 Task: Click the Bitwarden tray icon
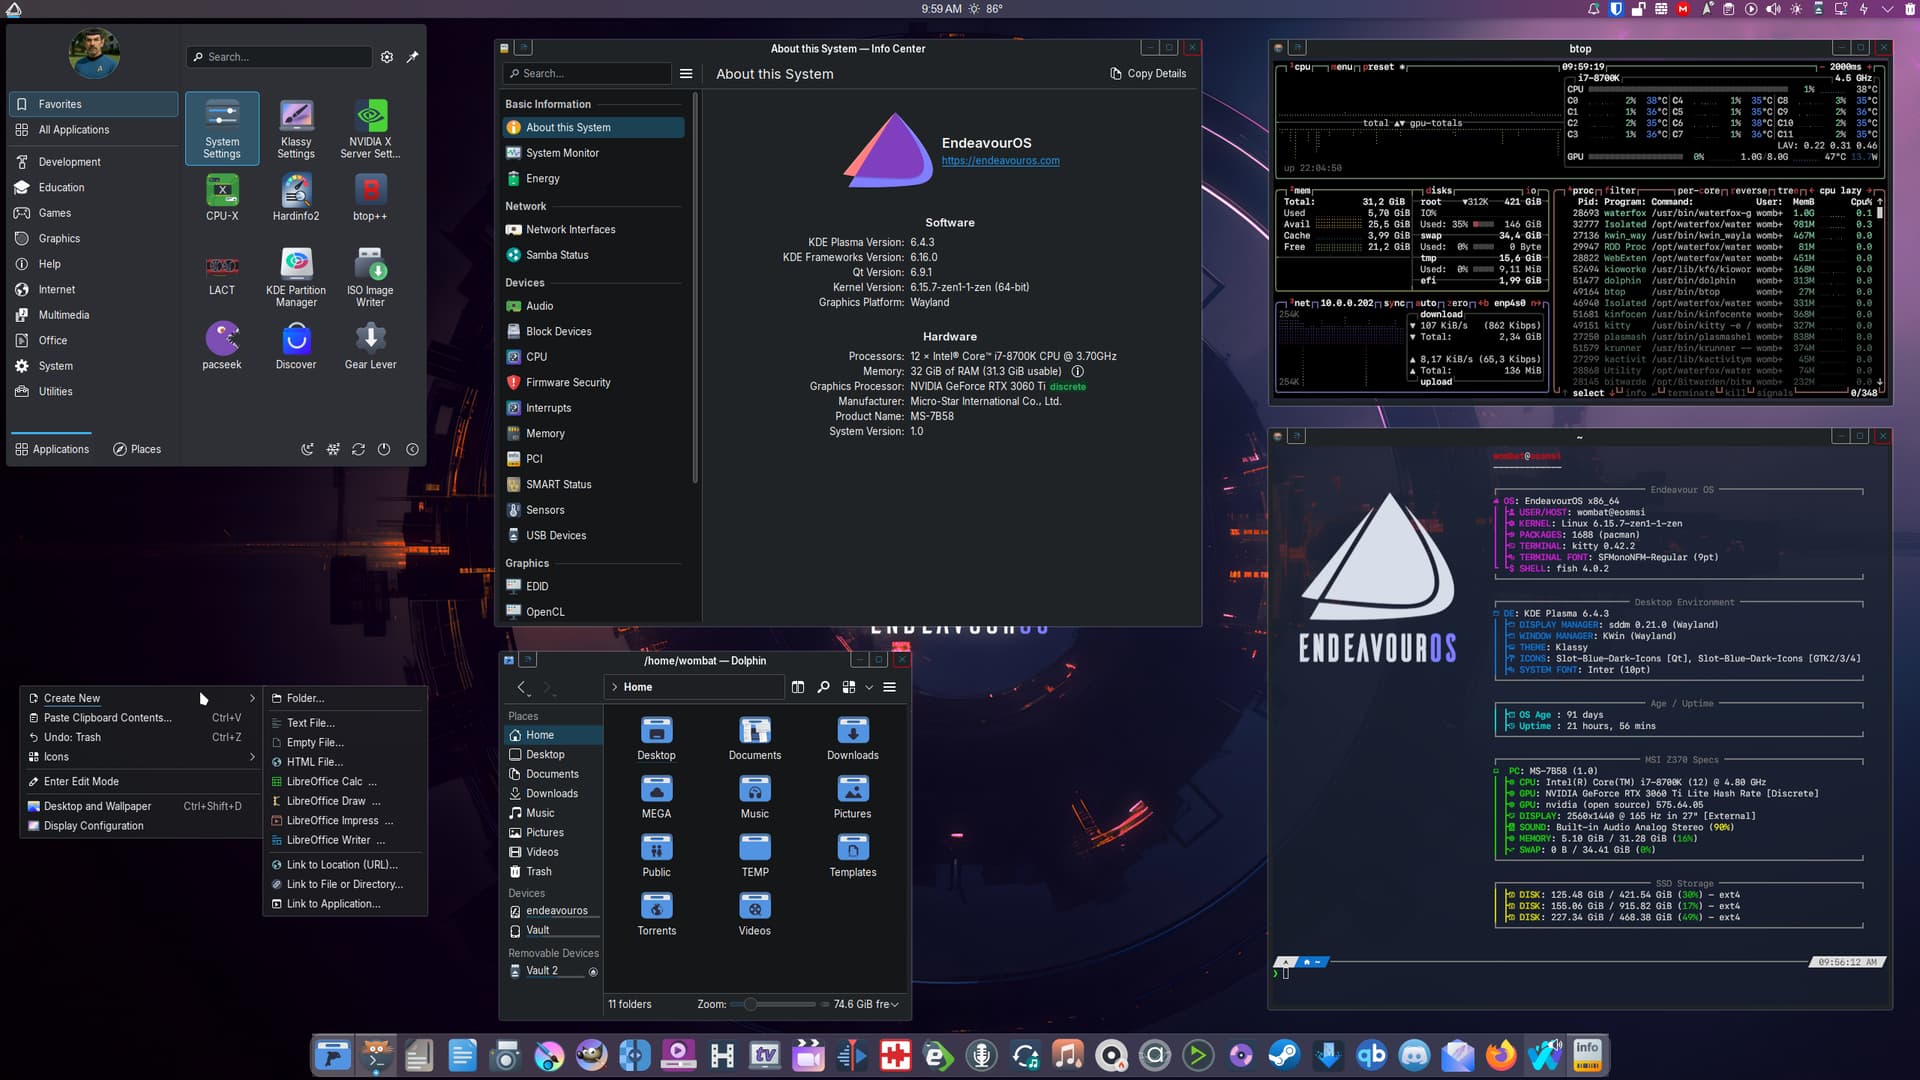(1616, 9)
